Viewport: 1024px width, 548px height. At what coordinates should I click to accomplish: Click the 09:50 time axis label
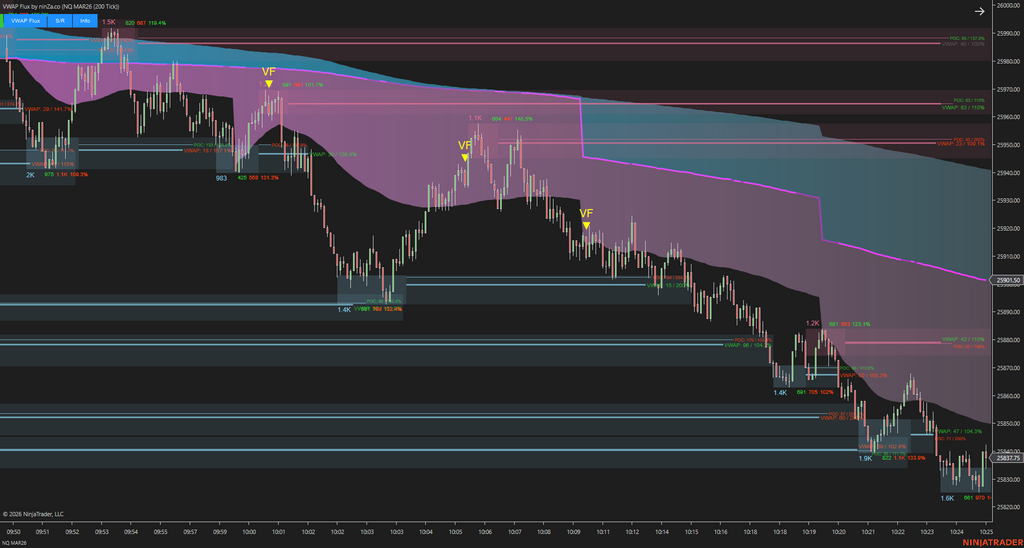[12, 532]
